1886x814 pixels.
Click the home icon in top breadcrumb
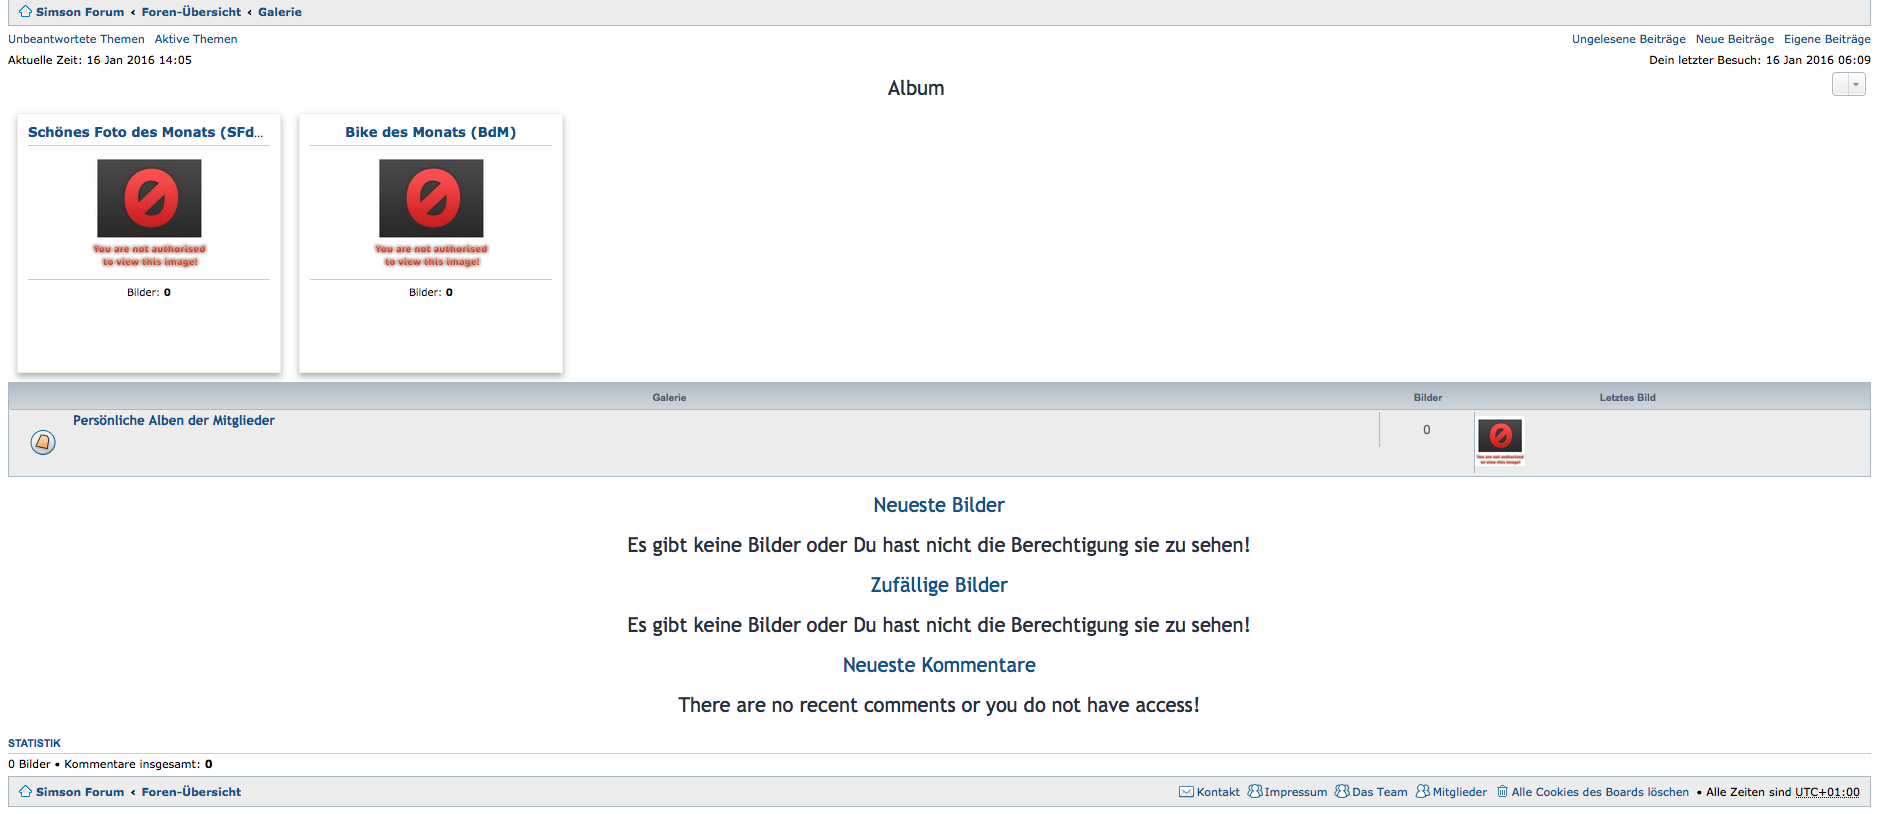[25, 11]
